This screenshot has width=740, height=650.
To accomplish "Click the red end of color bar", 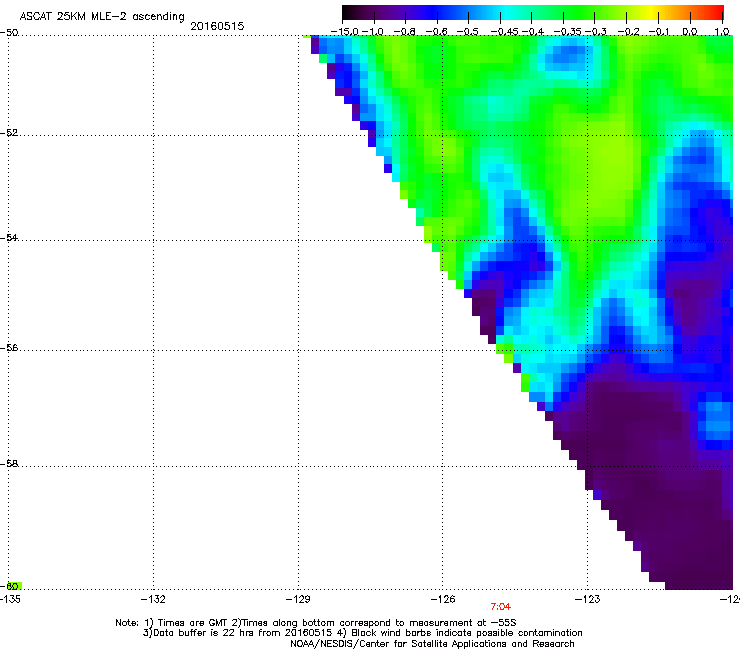I will [715, 13].
